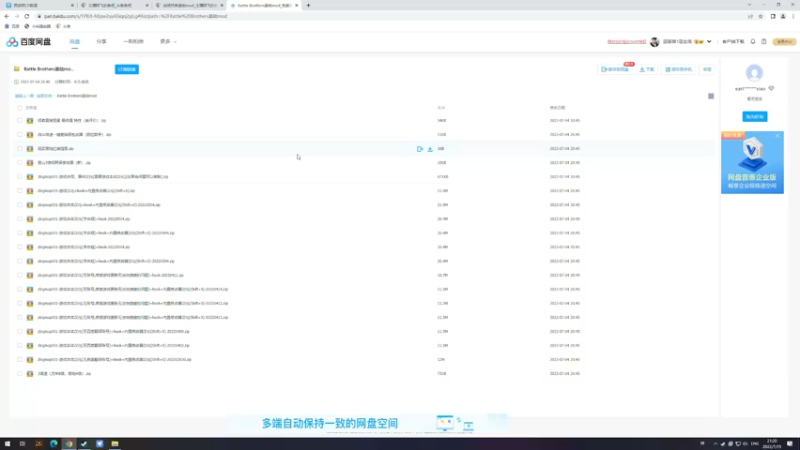This screenshot has height=450, width=800.
Task: Open the browser tab search chevron
Action: pos(749,5)
